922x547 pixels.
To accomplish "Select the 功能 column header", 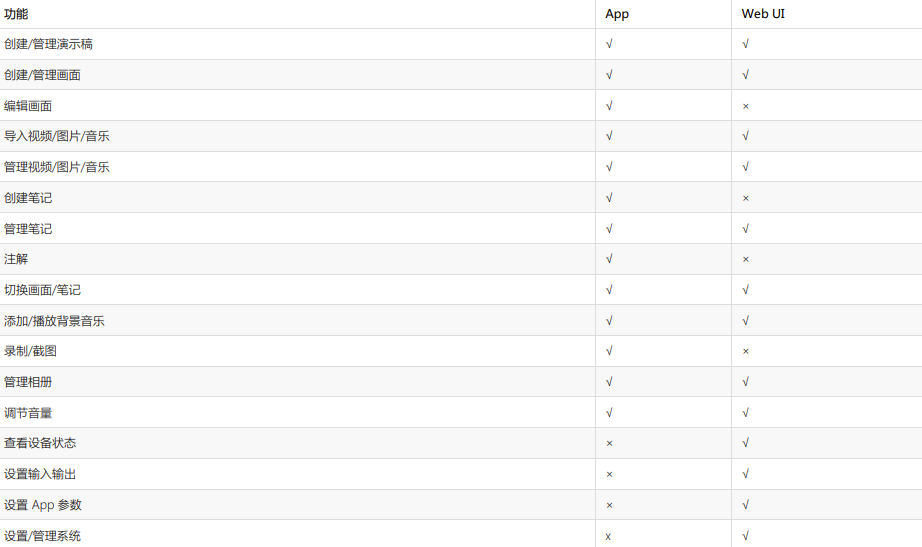I will [x=16, y=14].
